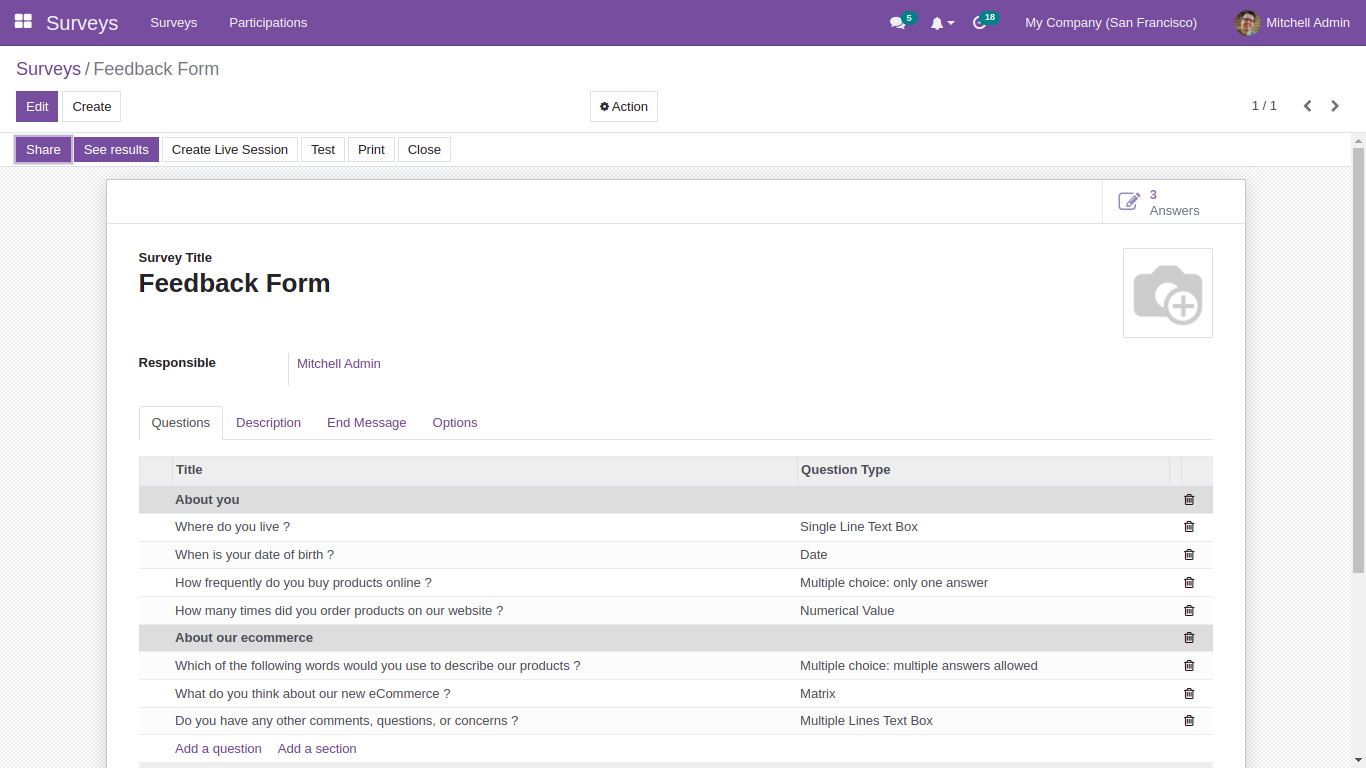This screenshot has width=1366, height=768.
Task: Open the Mitchell Admin user menu
Action: [1291, 22]
